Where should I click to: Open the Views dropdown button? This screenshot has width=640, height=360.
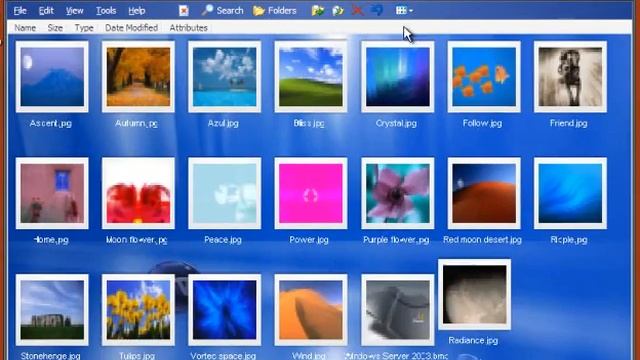[x=404, y=11]
